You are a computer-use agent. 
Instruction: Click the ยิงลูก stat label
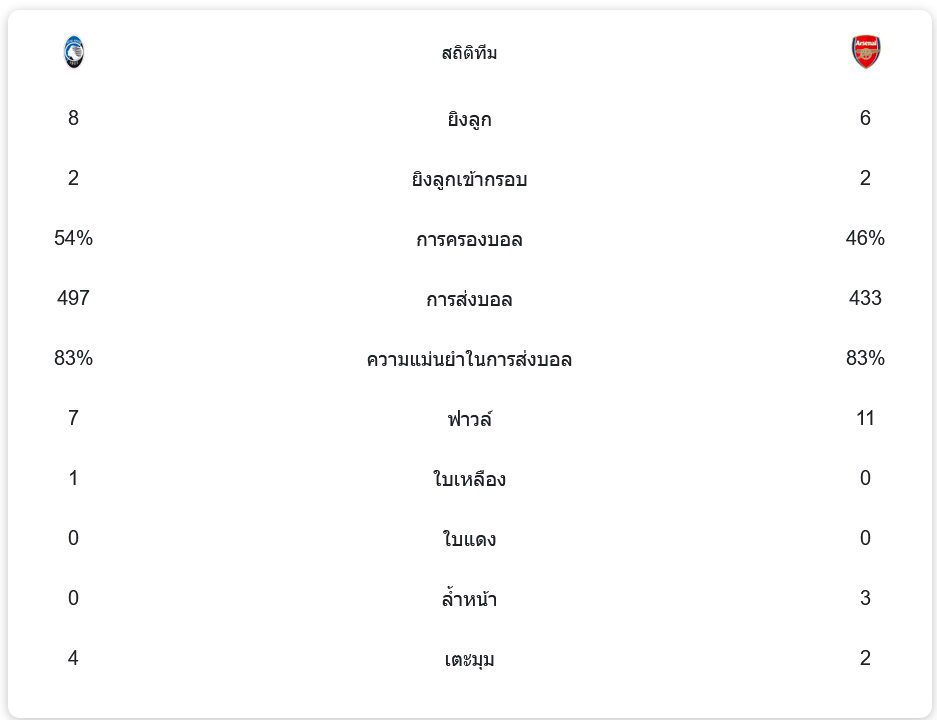click(x=469, y=120)
